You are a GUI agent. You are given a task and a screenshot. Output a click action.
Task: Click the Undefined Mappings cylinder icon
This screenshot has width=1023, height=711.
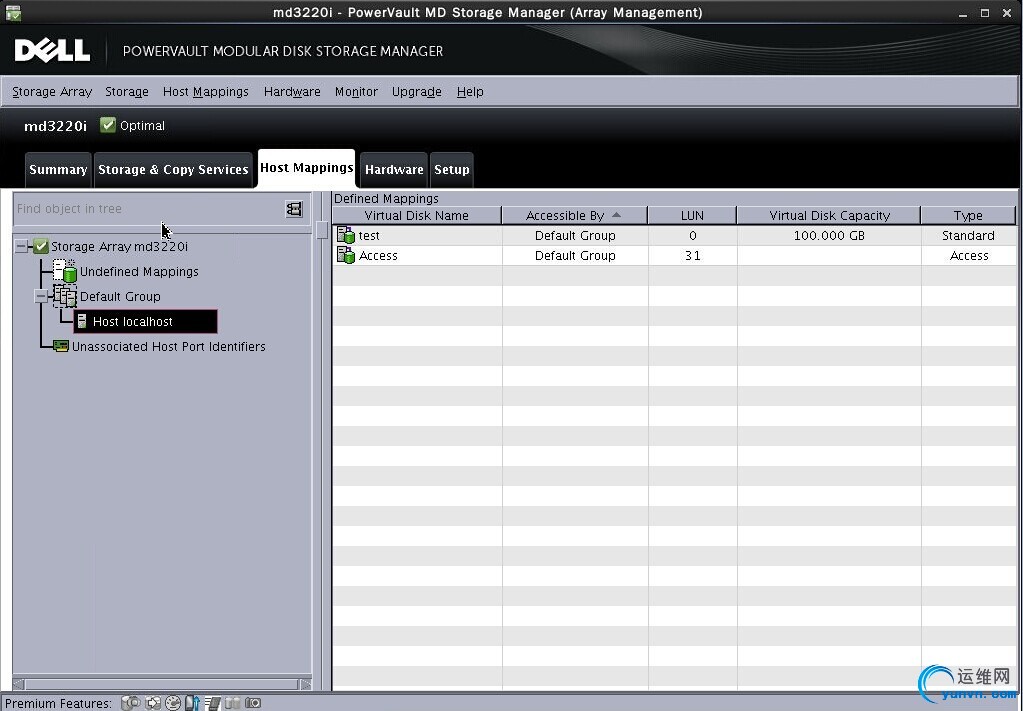click(65, 271)
